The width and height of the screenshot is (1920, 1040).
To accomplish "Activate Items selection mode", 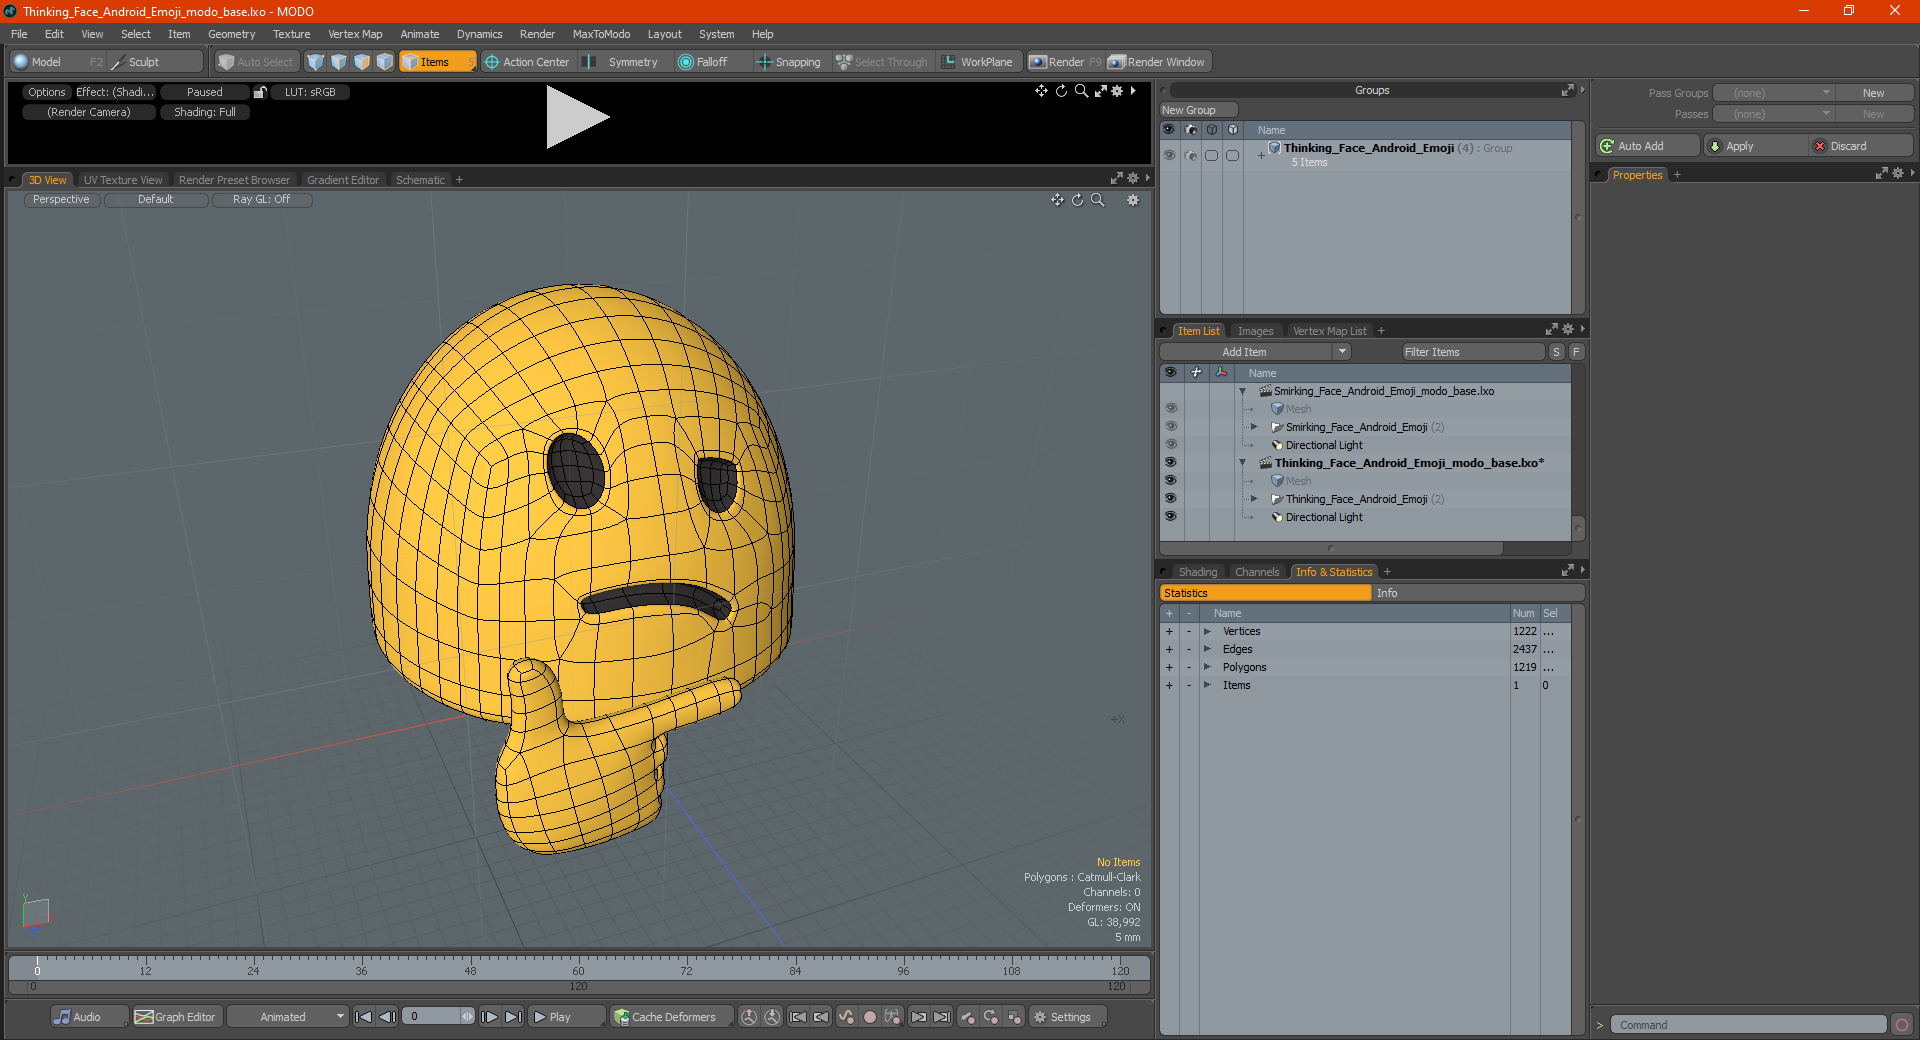I will pos(437,62).
